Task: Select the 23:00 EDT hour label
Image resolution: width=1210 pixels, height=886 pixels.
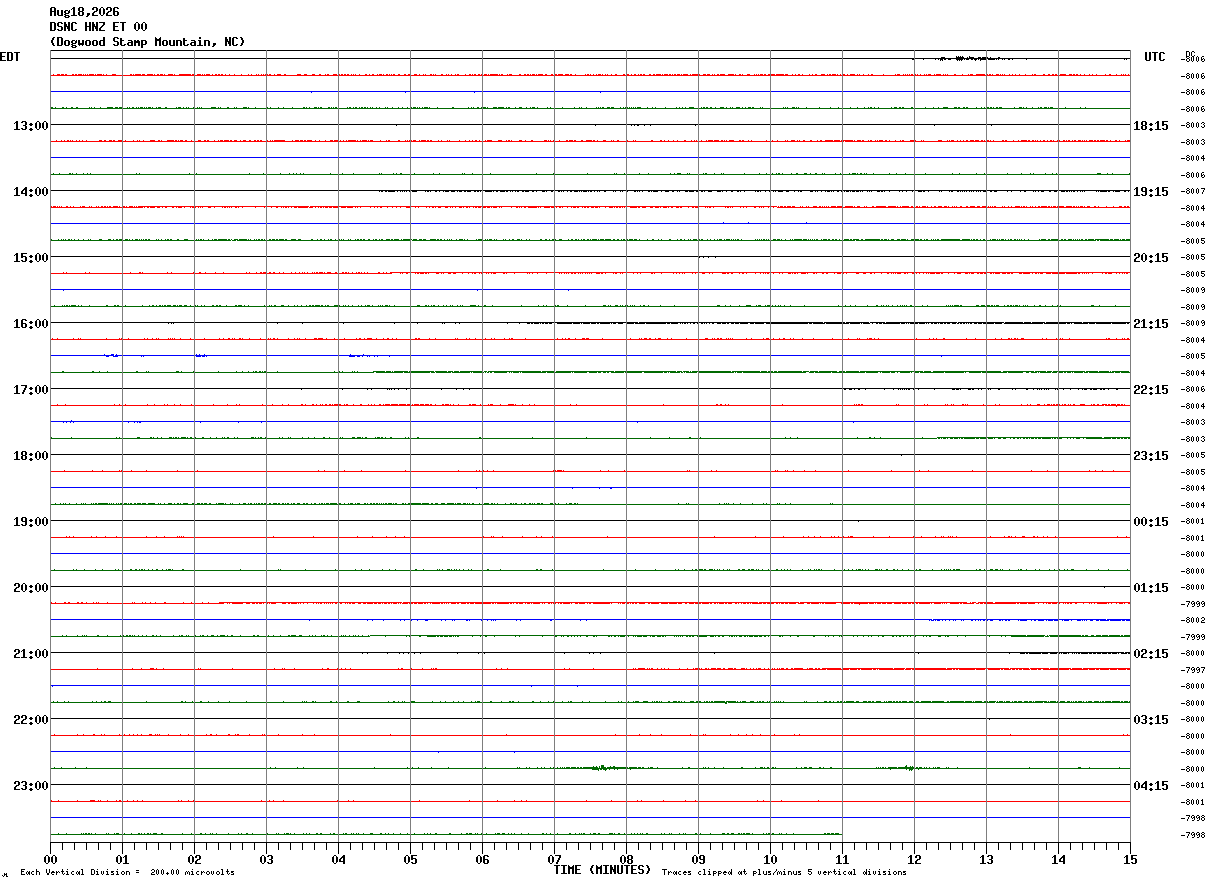Action: [31, 785]
